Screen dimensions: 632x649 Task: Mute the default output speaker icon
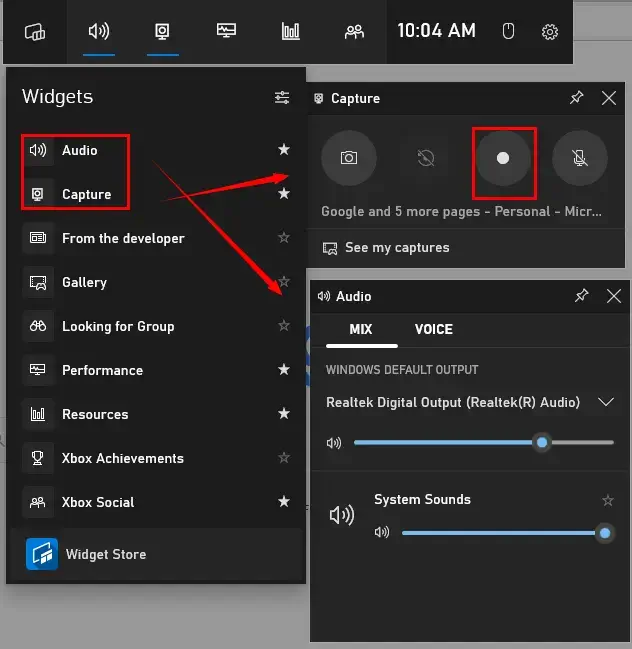click(334, 443)
